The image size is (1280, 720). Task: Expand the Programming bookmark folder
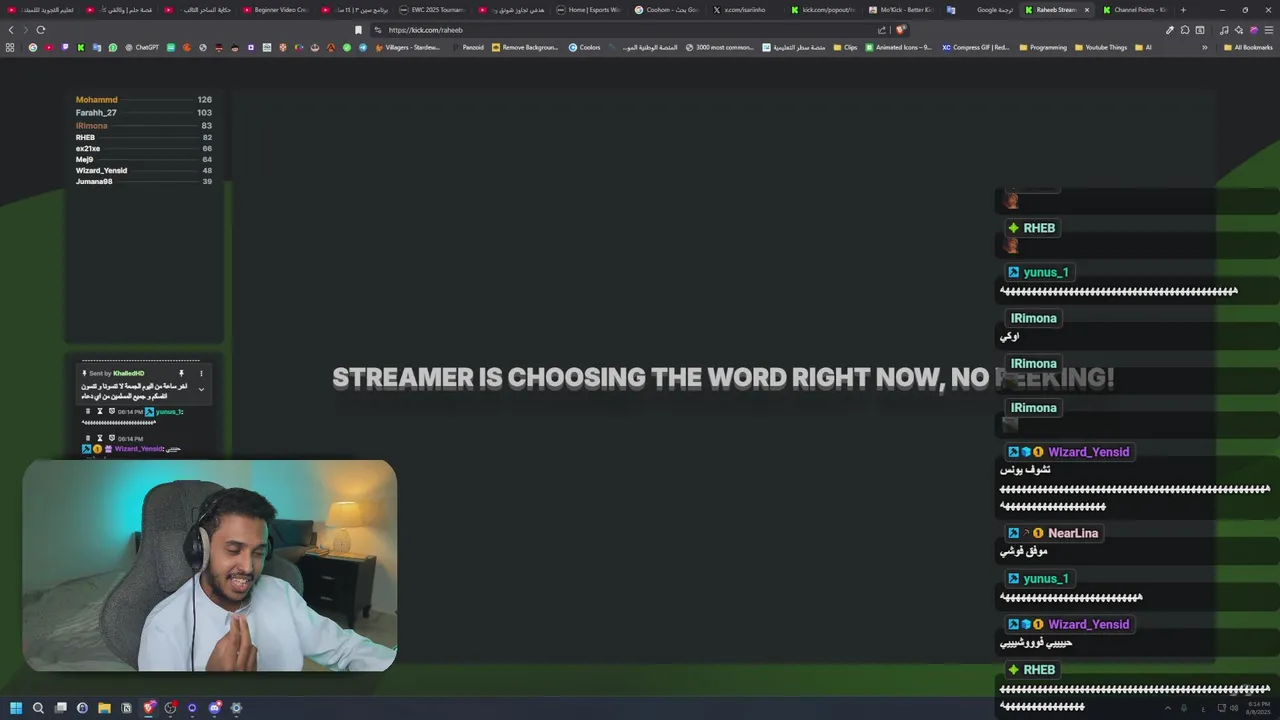[1043, 47]
